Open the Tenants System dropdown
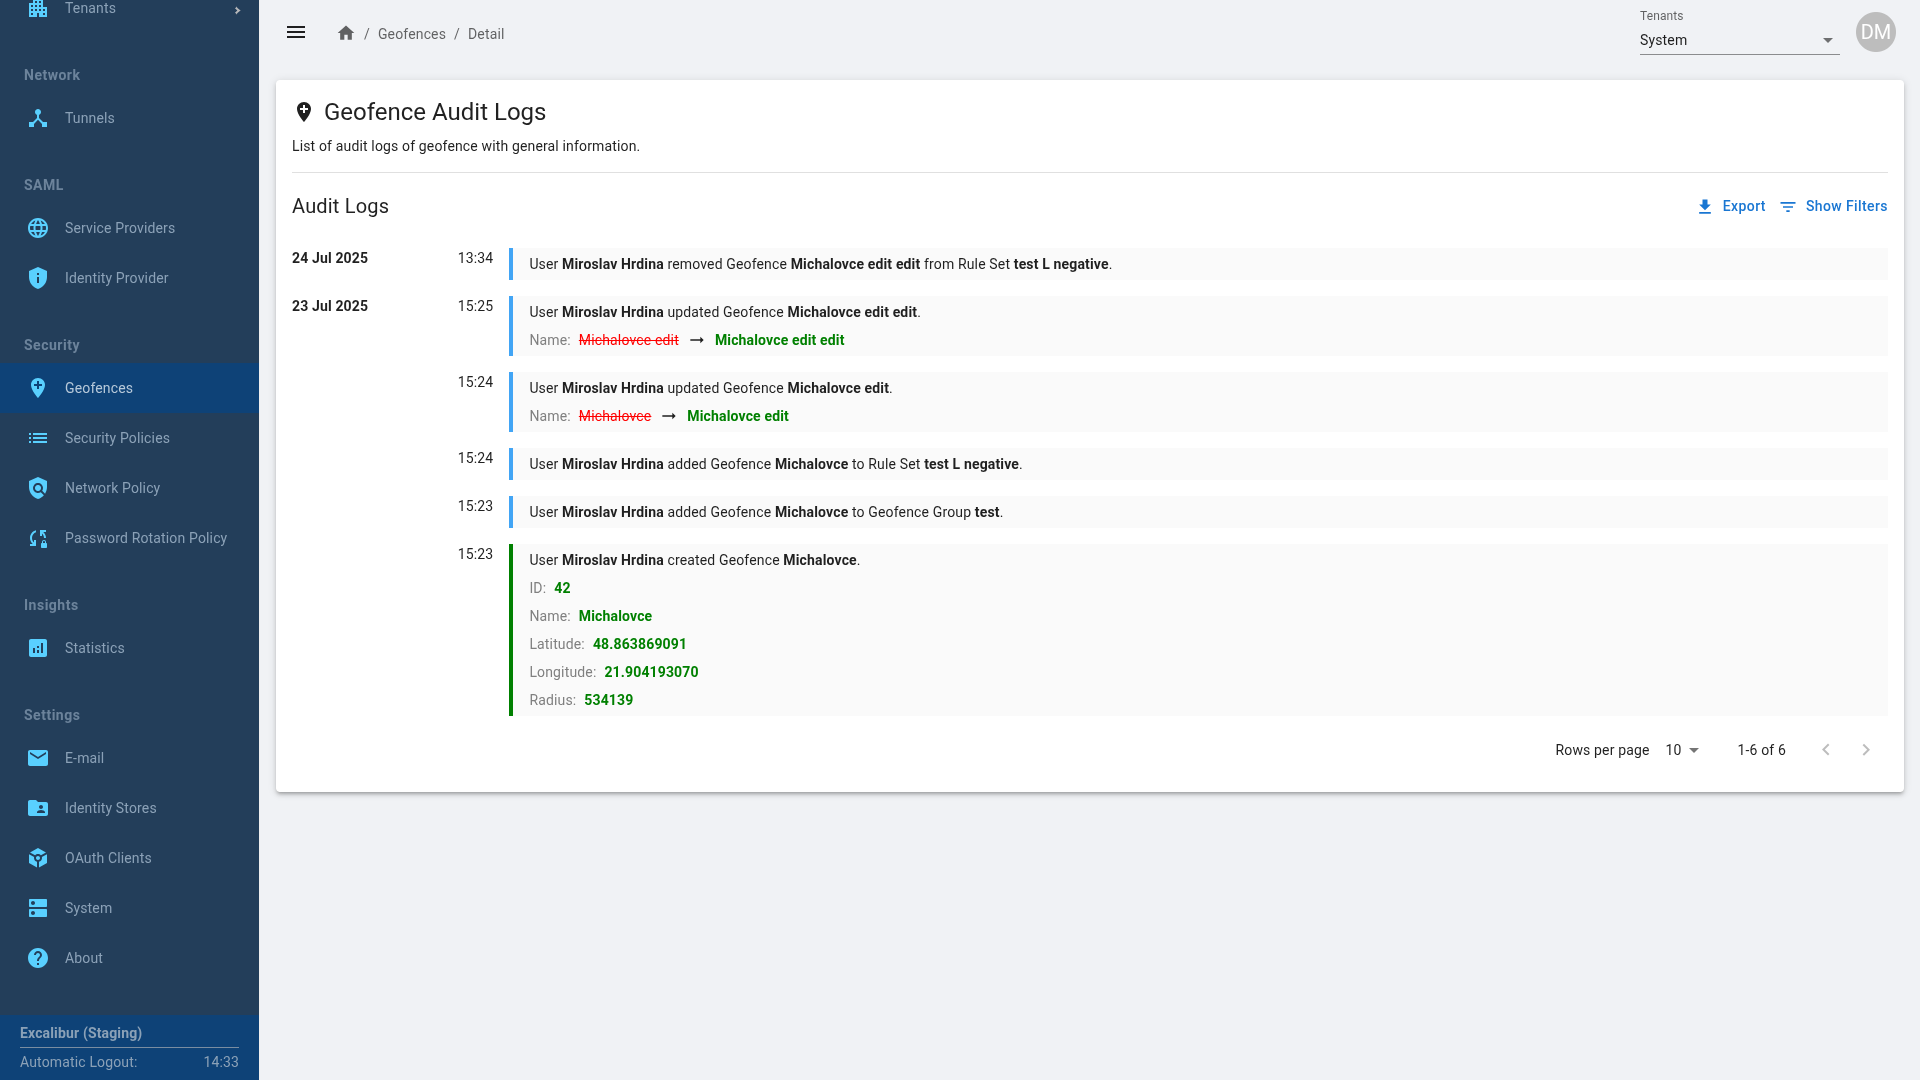This screenshot has height=1080, width=1920. coord(1738,41)
